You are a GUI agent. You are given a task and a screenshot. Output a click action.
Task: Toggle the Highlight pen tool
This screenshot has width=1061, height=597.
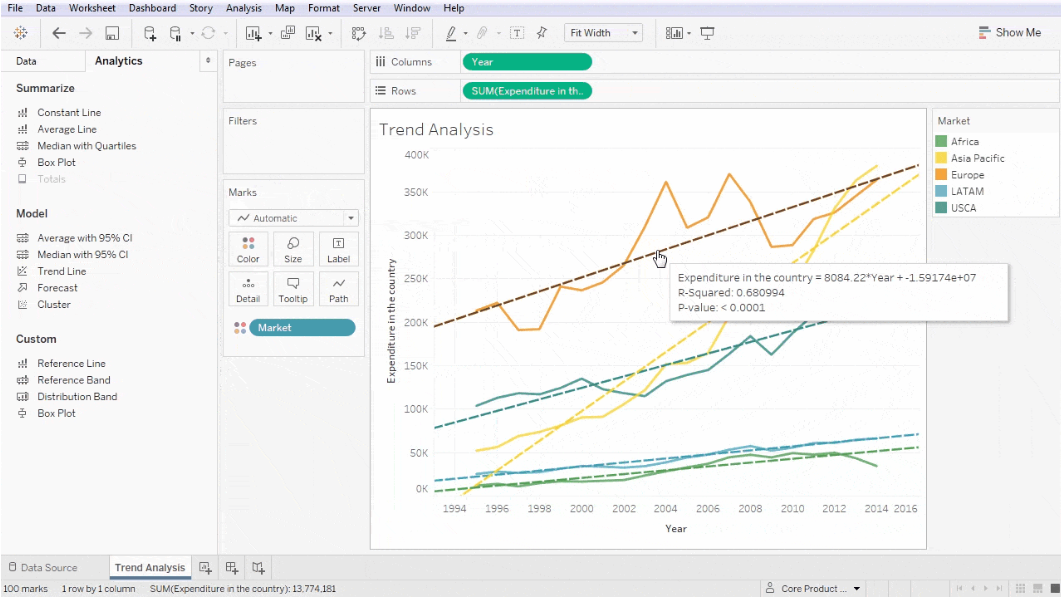pos(453,32)
